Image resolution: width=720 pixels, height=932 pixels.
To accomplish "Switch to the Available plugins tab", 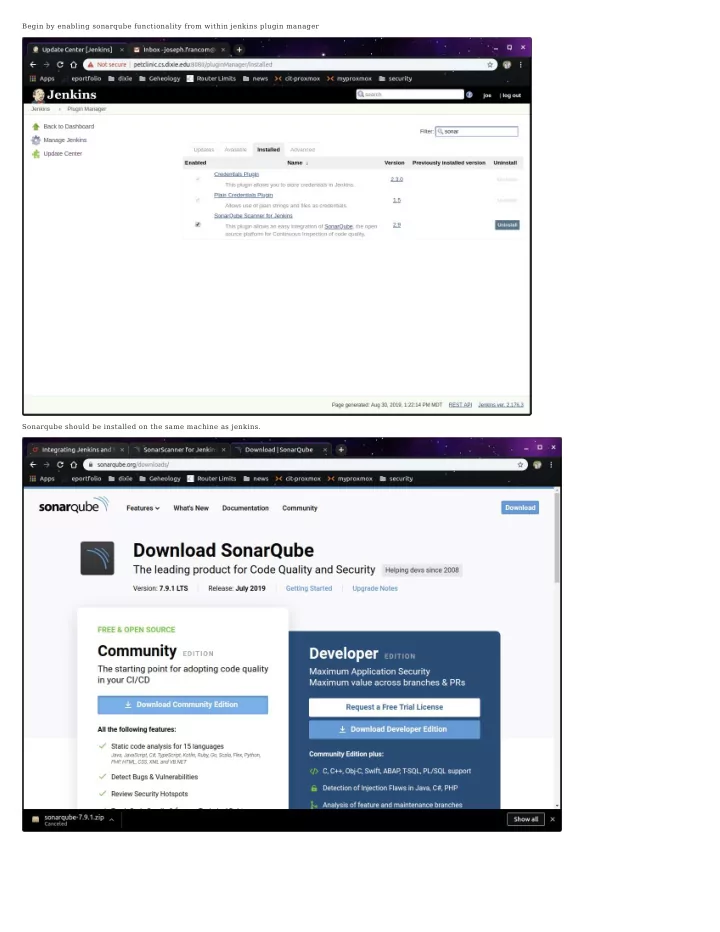I will pos(235,149).
